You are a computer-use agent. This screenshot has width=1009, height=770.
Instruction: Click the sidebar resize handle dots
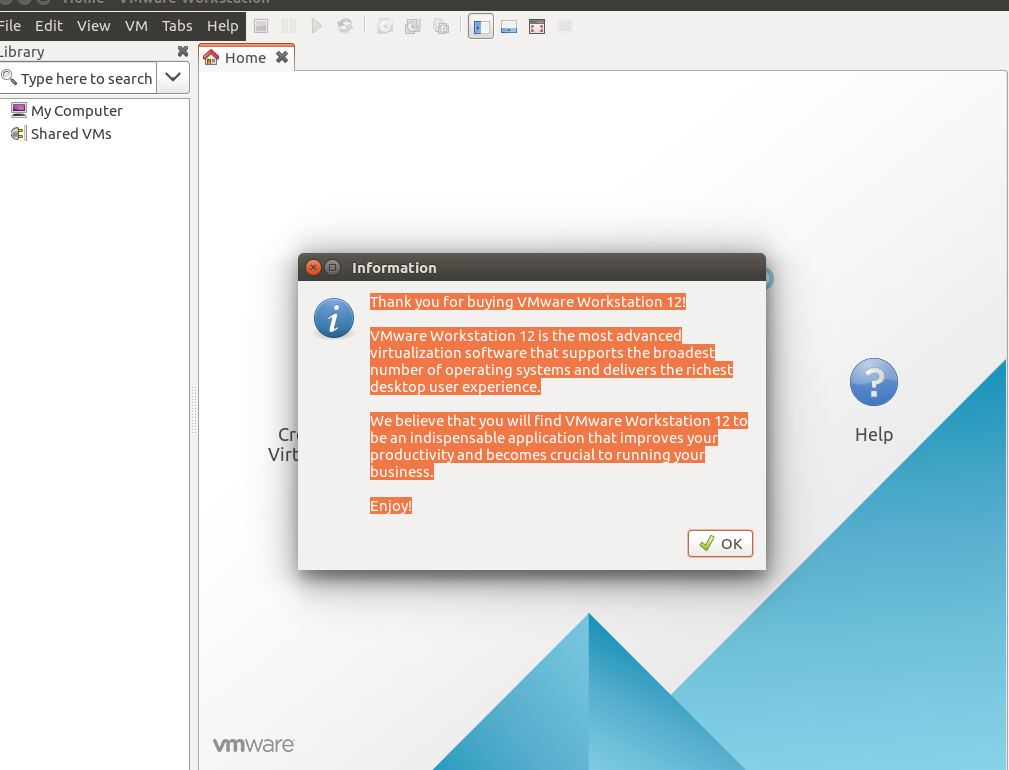tap(194, 410)
